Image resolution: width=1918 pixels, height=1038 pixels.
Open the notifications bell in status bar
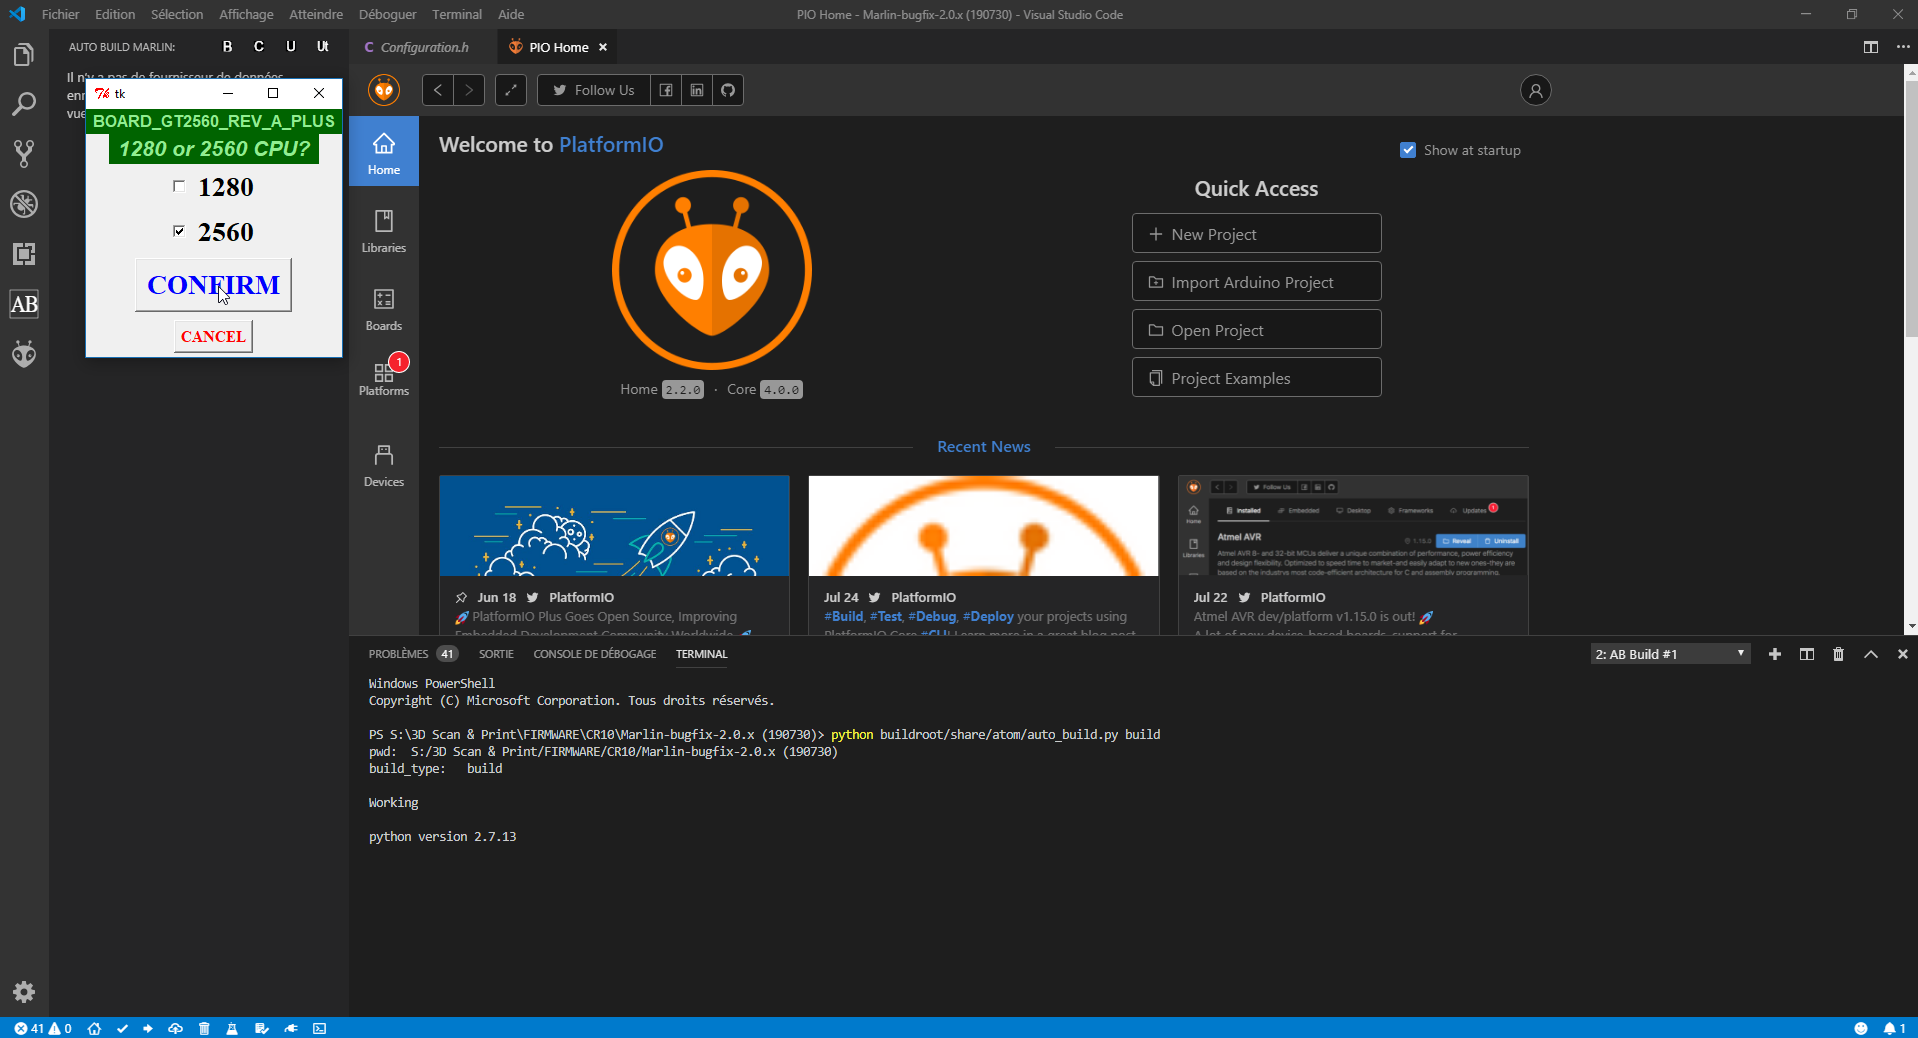pos(1894,1028)
